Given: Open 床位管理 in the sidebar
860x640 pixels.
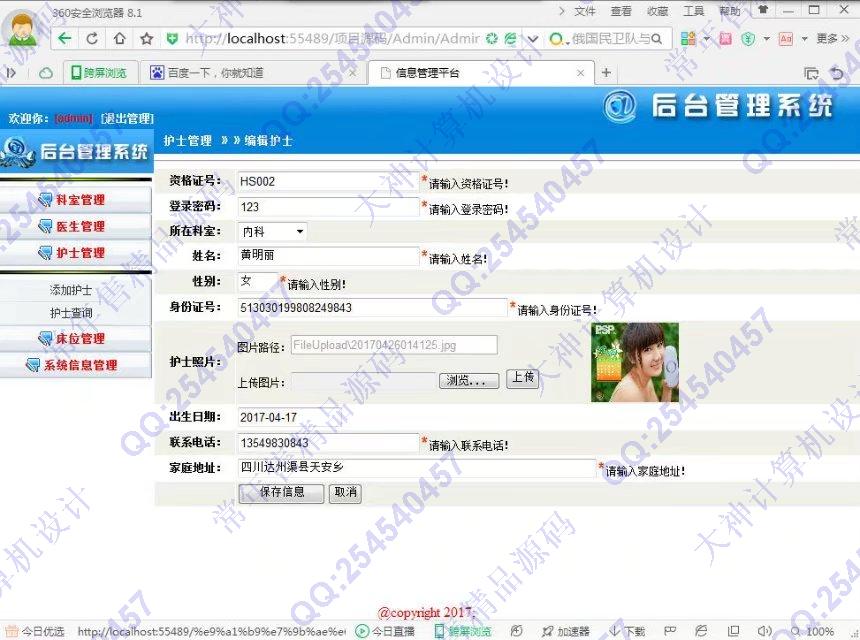Looking at the screenshot, I should point(76,338).
